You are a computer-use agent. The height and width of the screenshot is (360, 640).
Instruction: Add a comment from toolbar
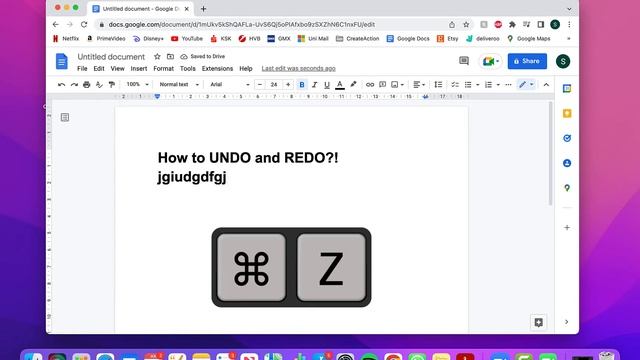(x=382, y=84)
